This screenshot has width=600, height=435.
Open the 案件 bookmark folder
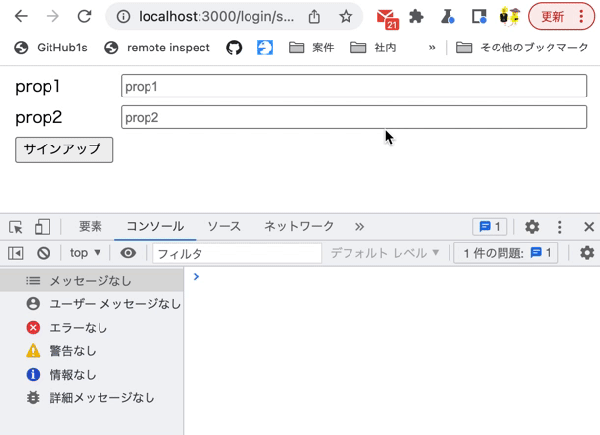click(311, 47)
